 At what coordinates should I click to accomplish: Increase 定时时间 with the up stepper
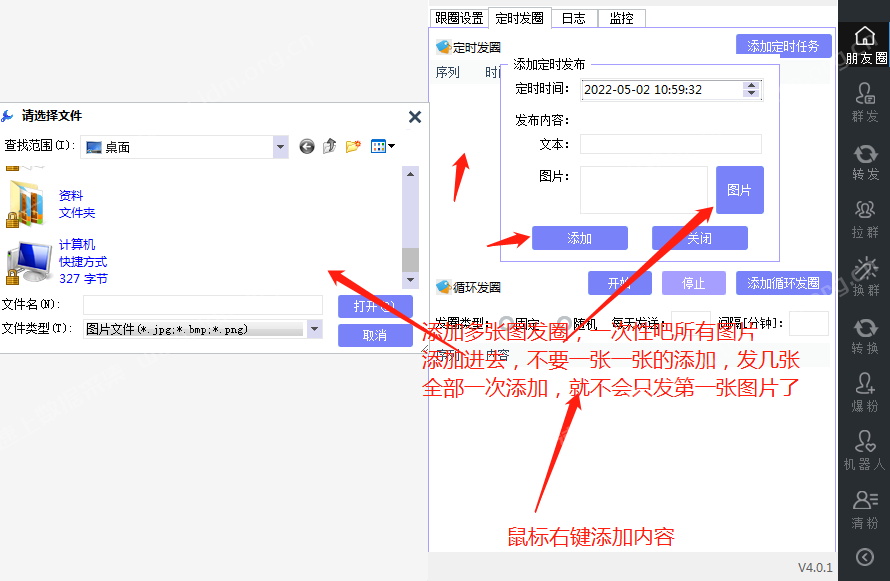[752, 85]
